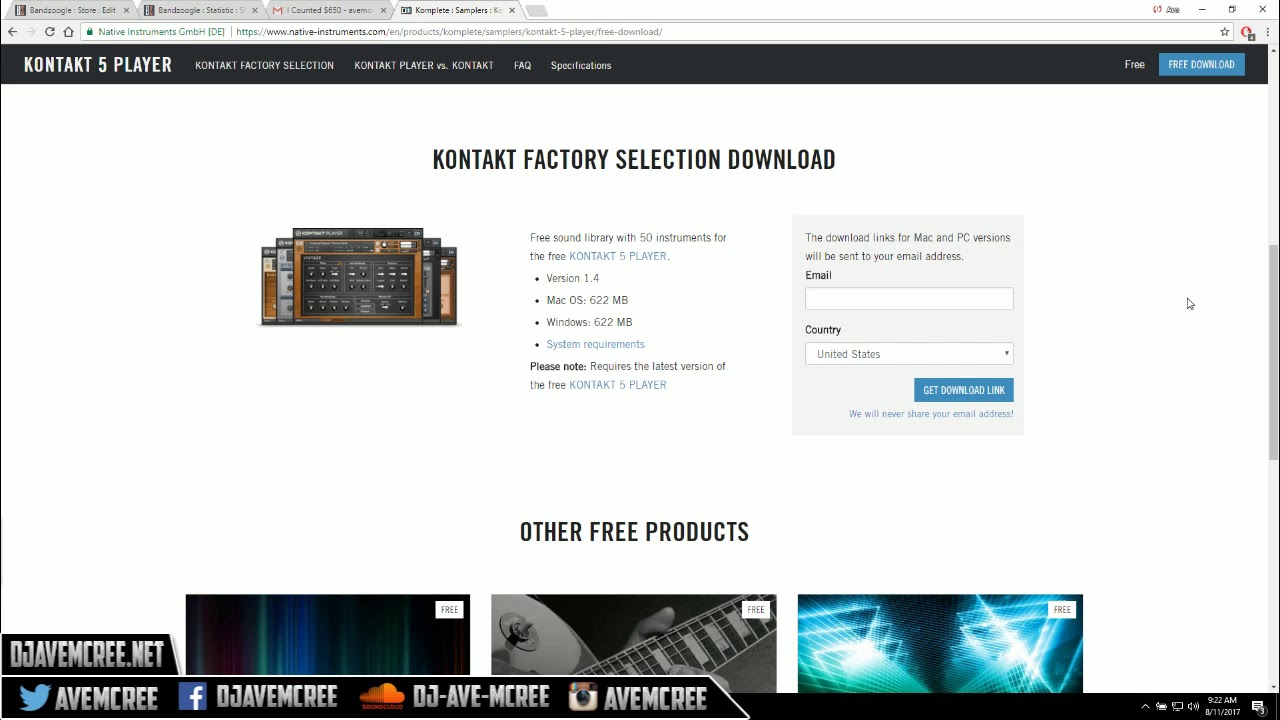Image resolution: width=1280 pixels, height=720 pixels.
Task: Open the Specifications nav item
Action: (581, 65)
